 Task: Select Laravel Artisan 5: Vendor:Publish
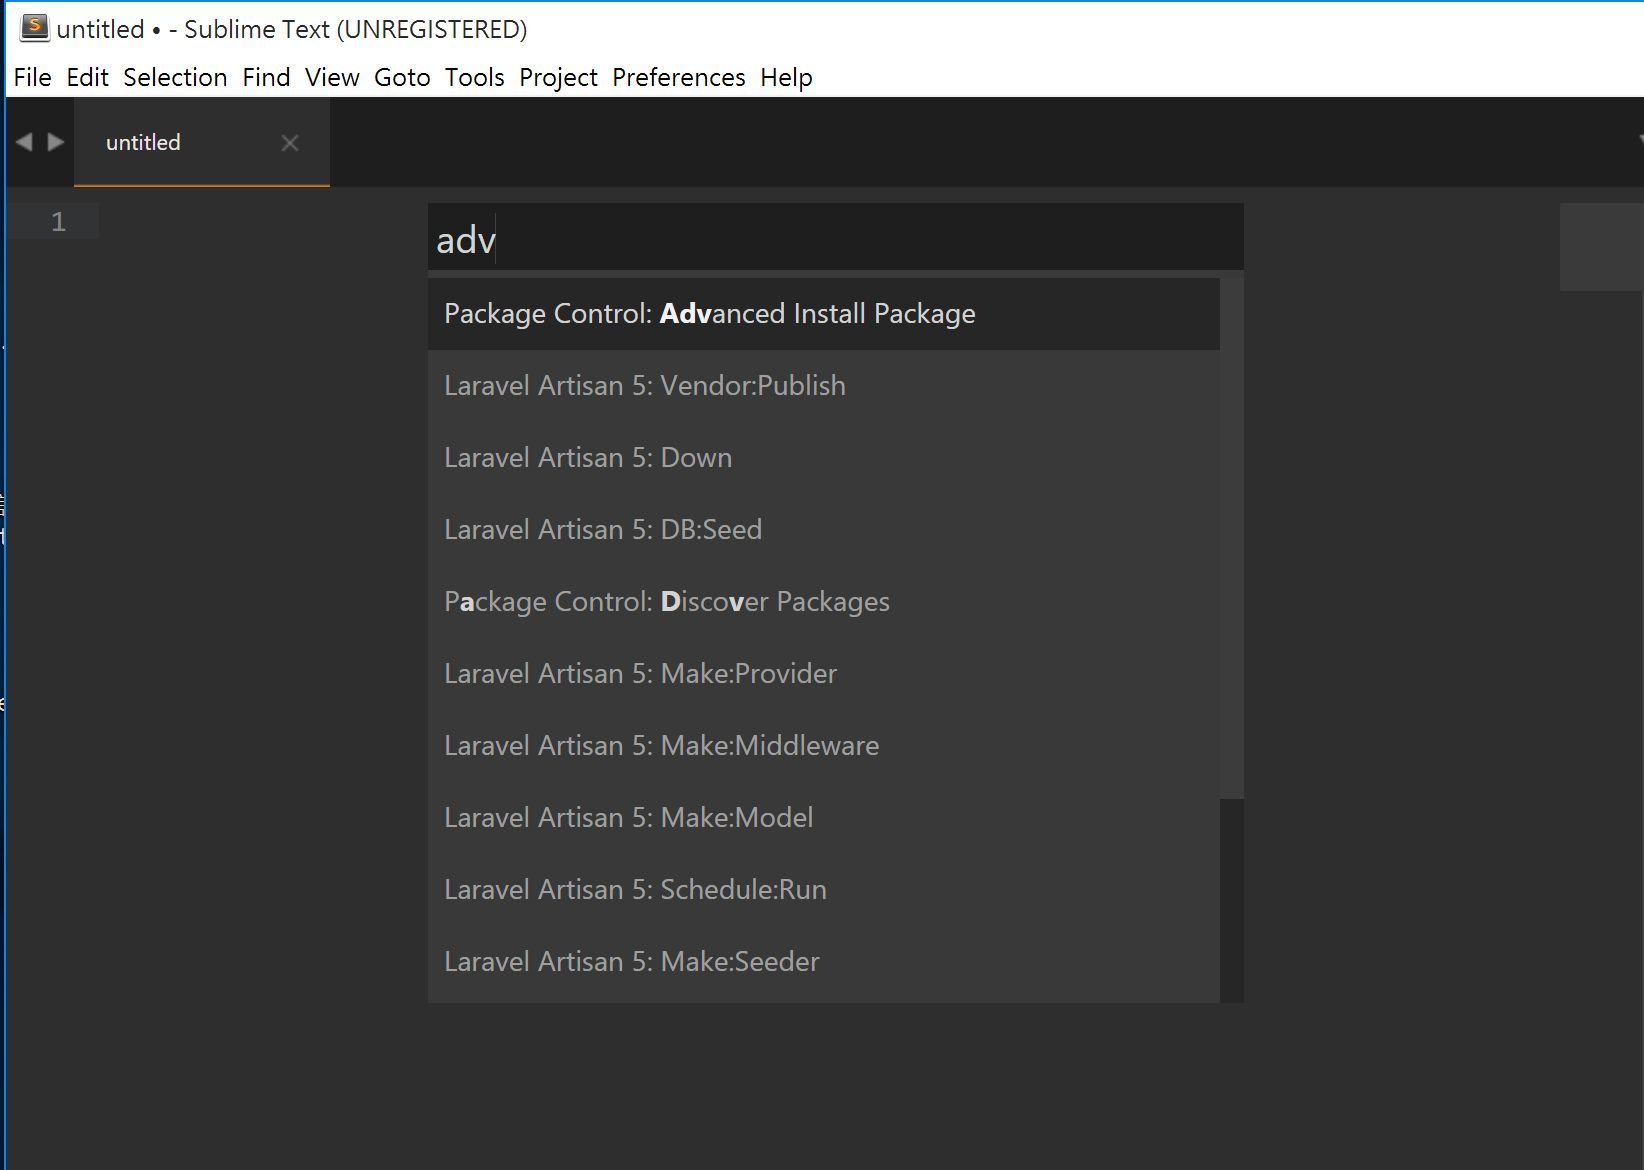(x=824, y=386)
